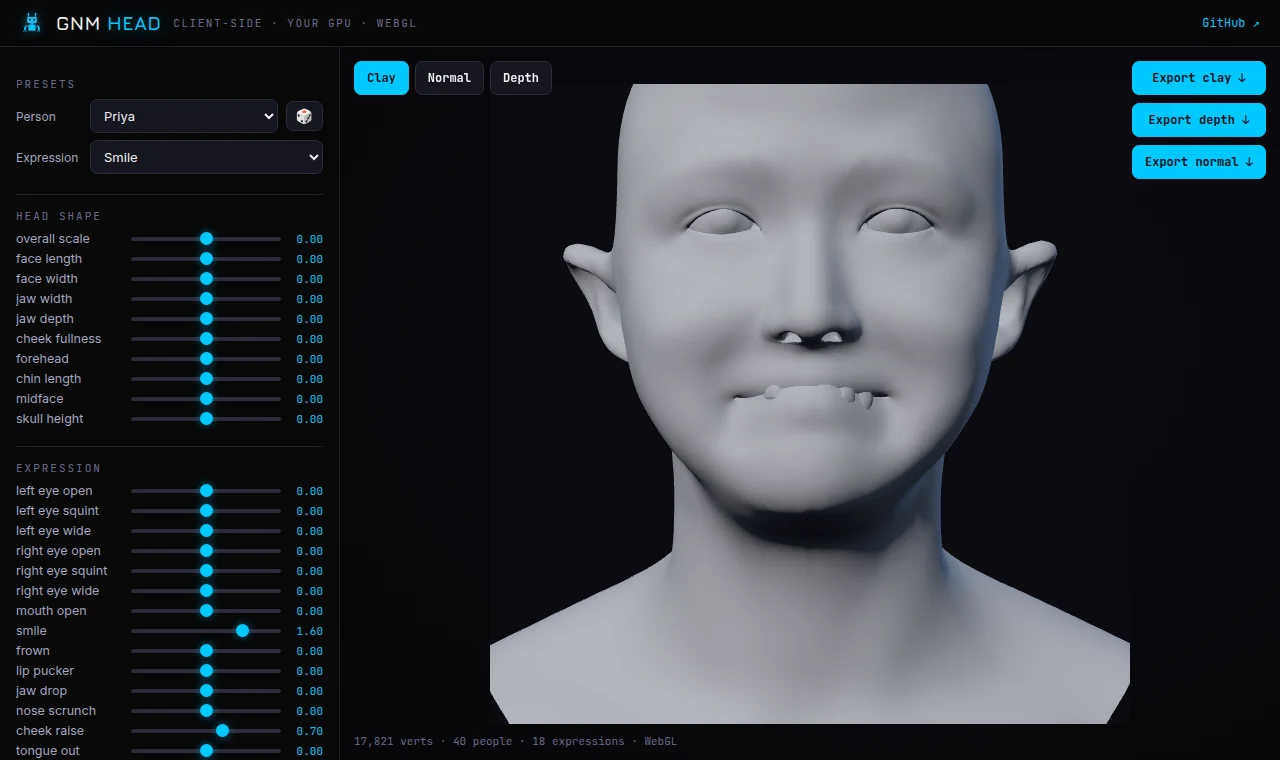Click the jaw width slider handle

point(206,299)
